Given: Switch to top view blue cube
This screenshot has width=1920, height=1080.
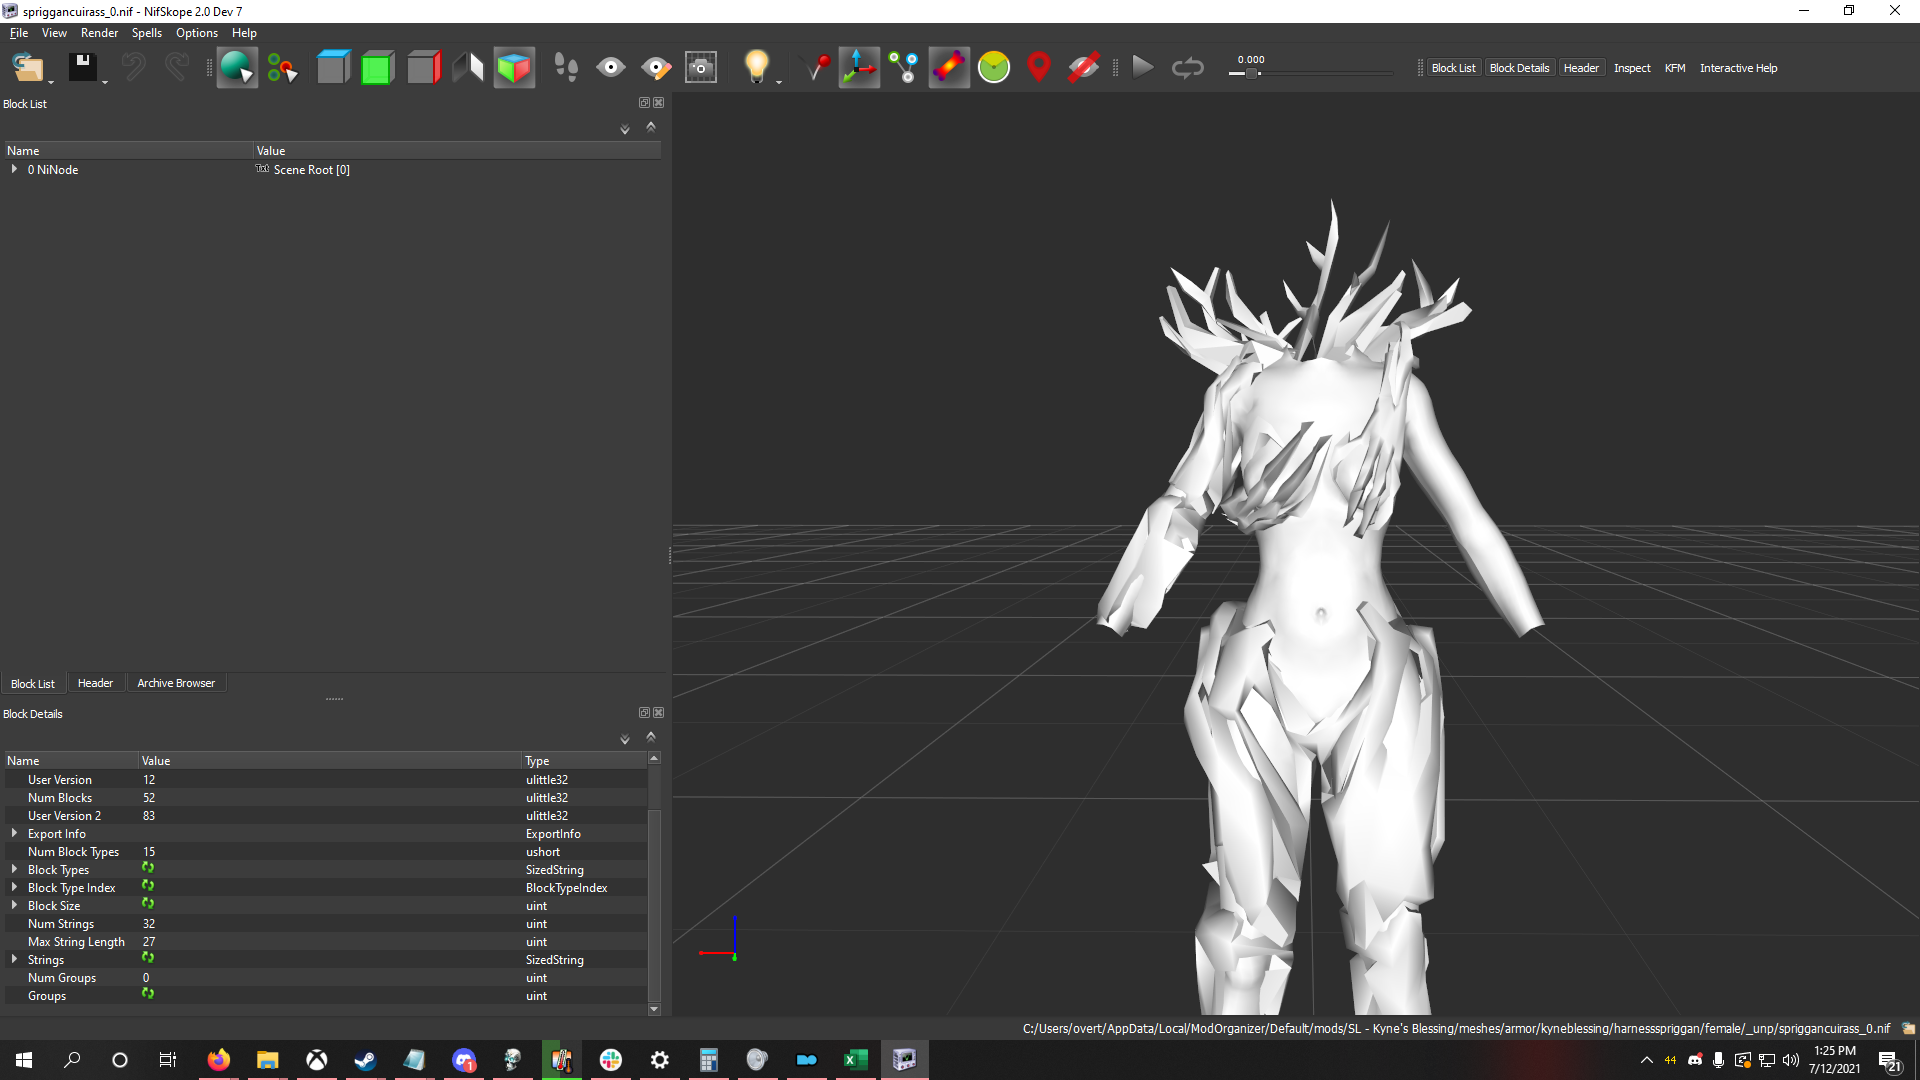Looking at the screenshot, I should [333, 68].
